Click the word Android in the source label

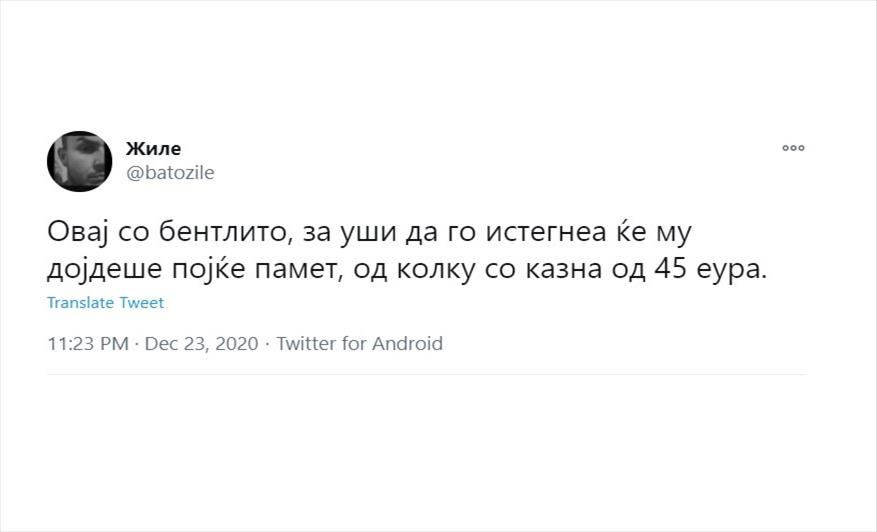(407, 343)
